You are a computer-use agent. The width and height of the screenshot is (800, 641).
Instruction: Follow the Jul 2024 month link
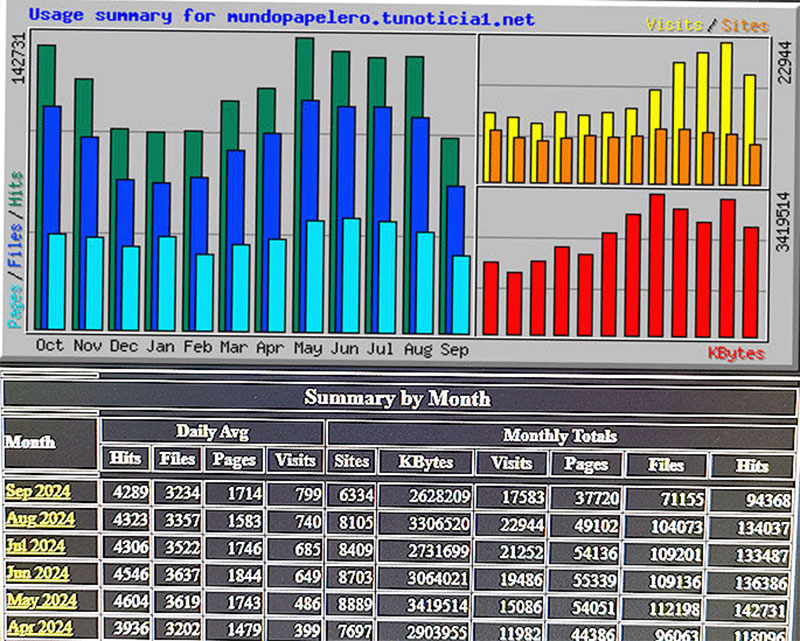pos(36,546)
